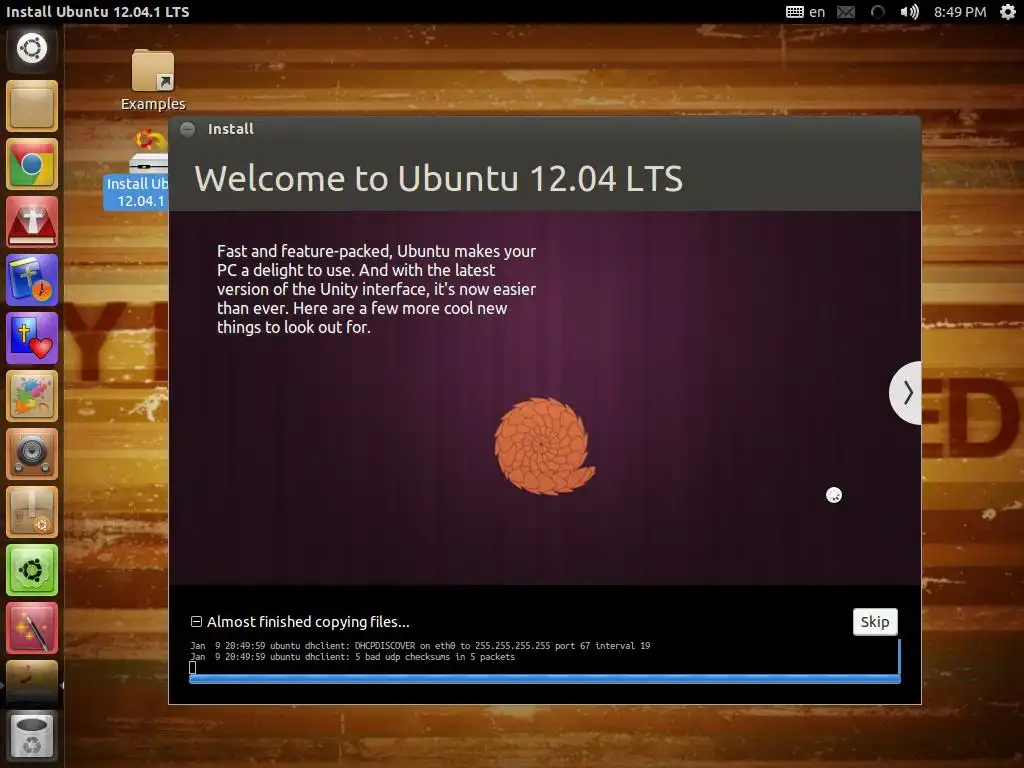The height and width of the screenshot is (768, 1024).
Task: Open the red Bible book launcher app
Action: point(31,223)
